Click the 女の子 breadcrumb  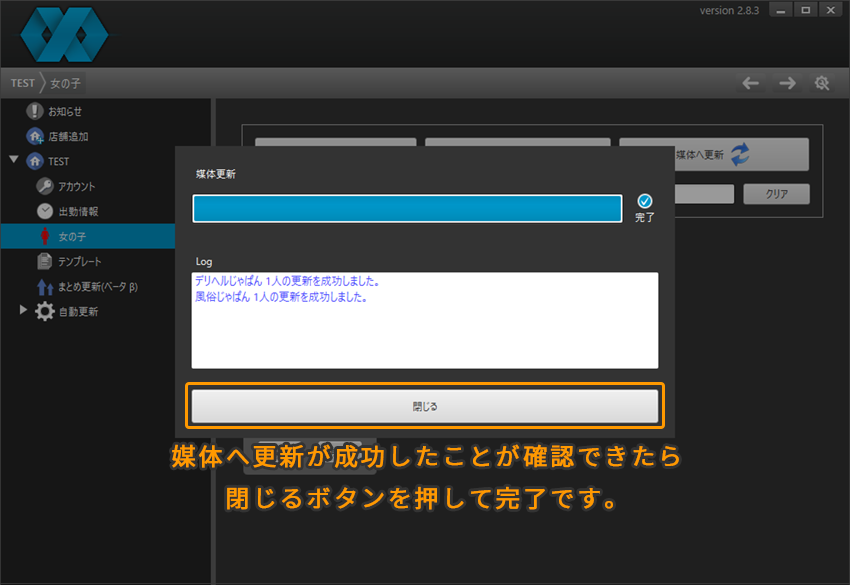pos(66,83)
